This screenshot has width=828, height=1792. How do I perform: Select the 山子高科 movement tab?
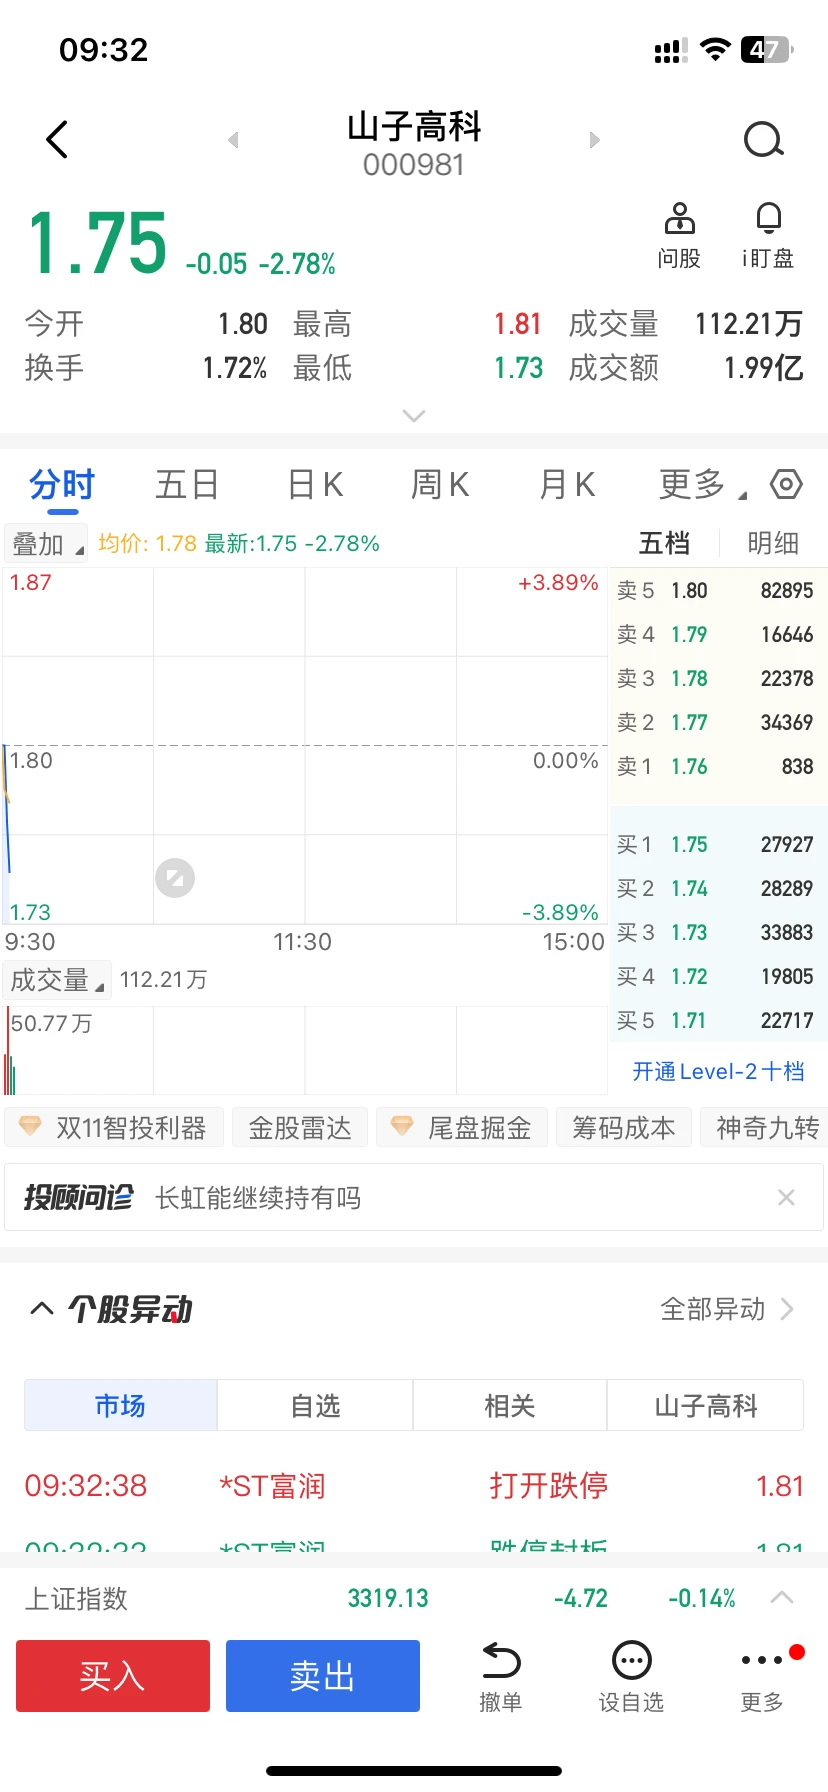(x=706, y=1405)
